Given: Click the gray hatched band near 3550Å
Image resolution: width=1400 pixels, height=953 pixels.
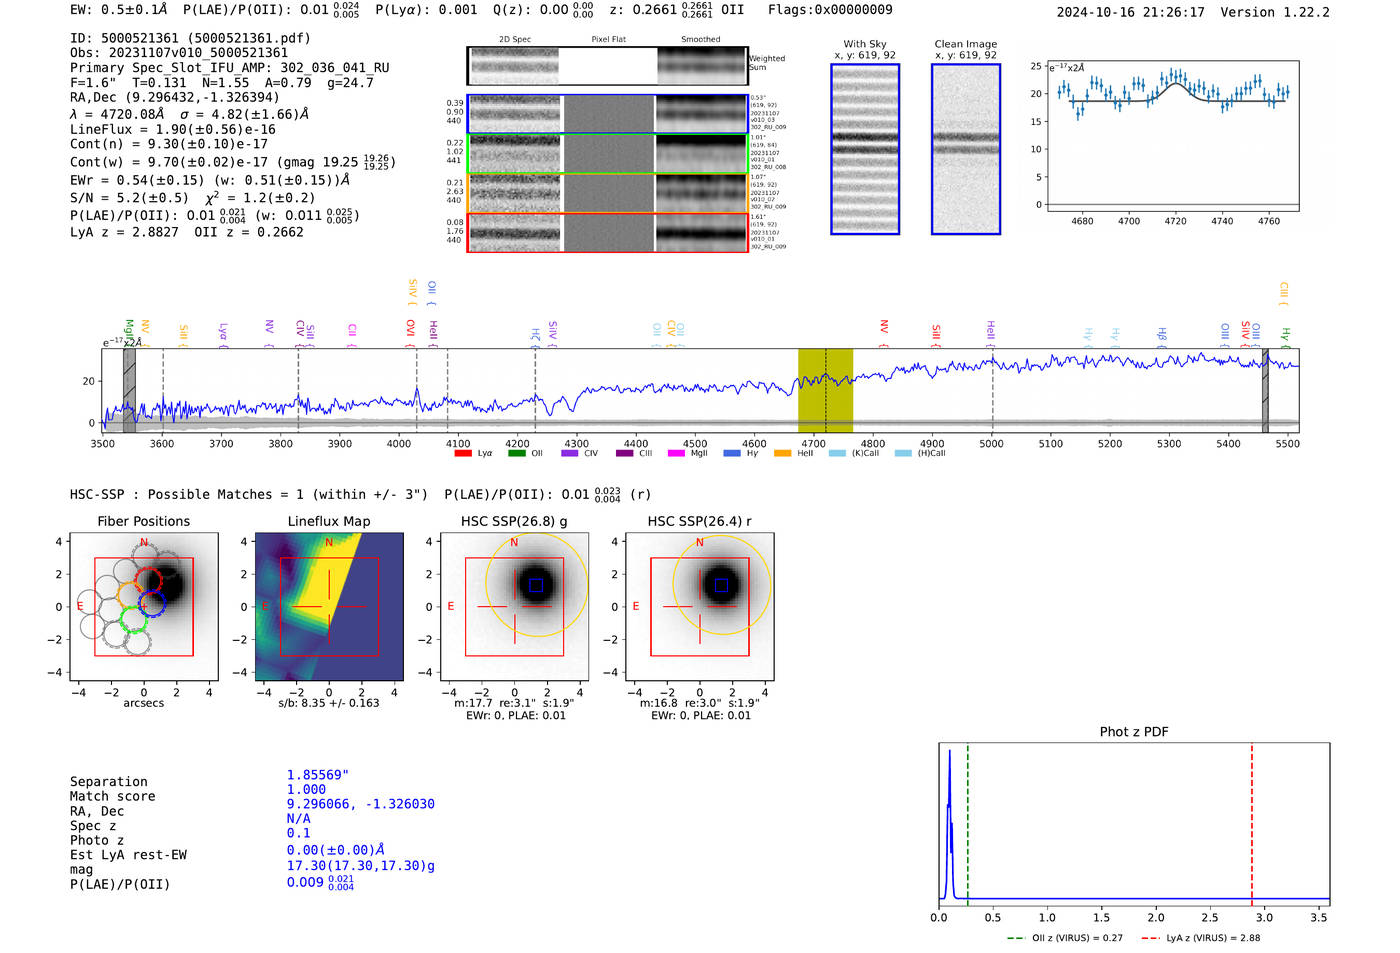Looking at the screenshot, I should 129,391.
